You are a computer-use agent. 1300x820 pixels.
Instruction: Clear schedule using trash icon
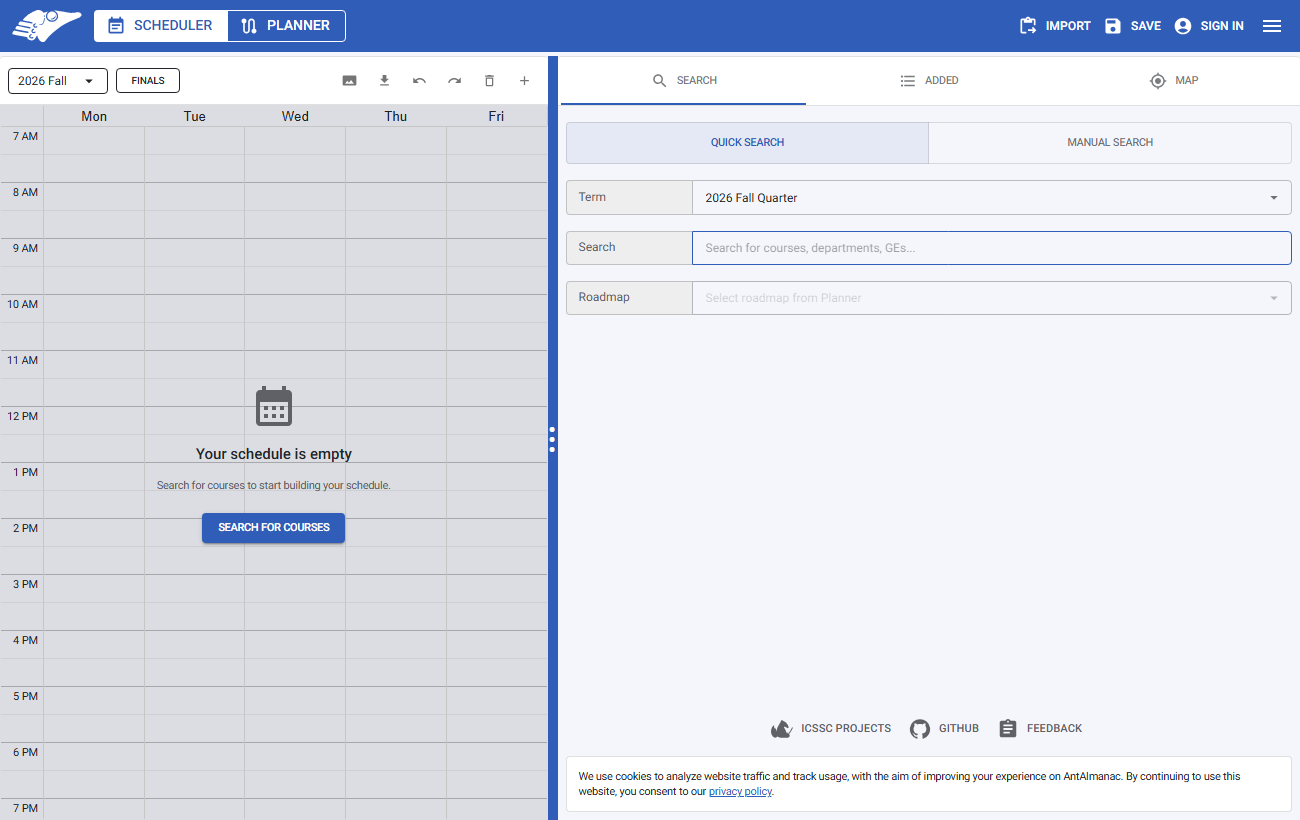489,81
